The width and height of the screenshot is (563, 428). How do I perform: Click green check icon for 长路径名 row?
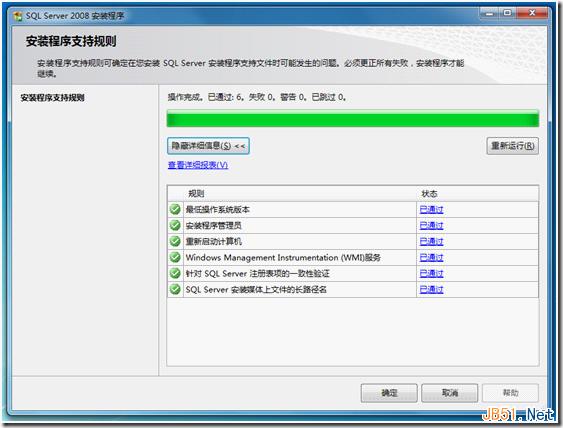pyautogui.click(x=175, y=289)
